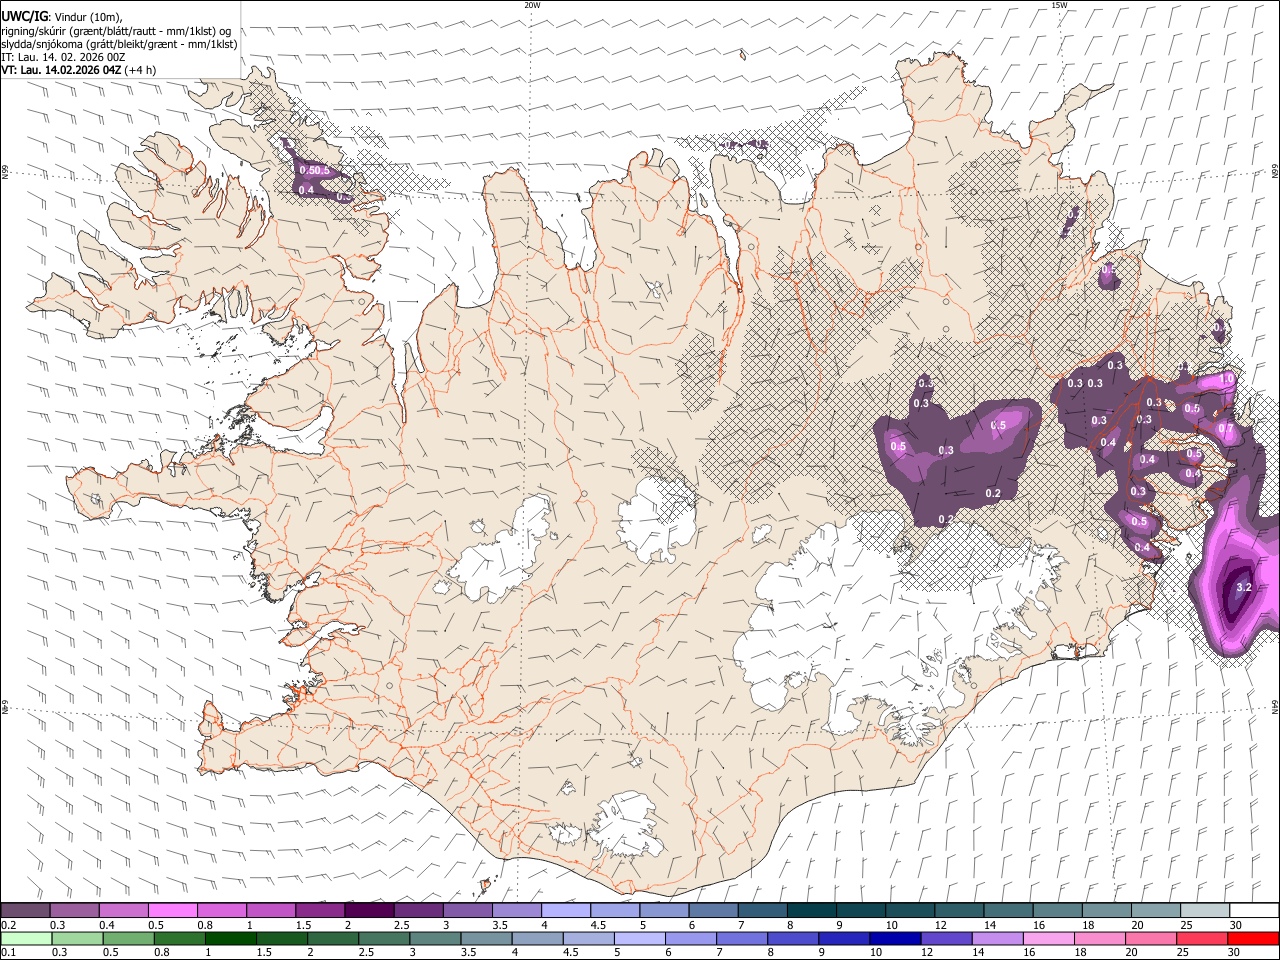This screenshot has height=960, width=1280.
Task: Click the upper legend swatch starting at 1.5
Action: 320,910
